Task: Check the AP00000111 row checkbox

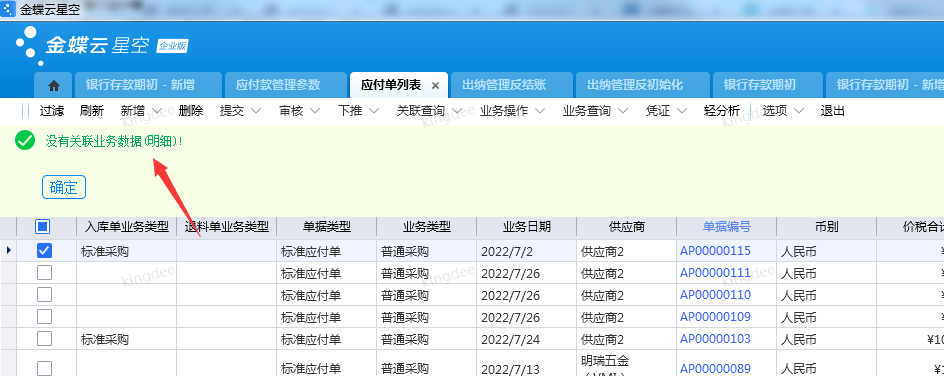Action: point(45,273)
